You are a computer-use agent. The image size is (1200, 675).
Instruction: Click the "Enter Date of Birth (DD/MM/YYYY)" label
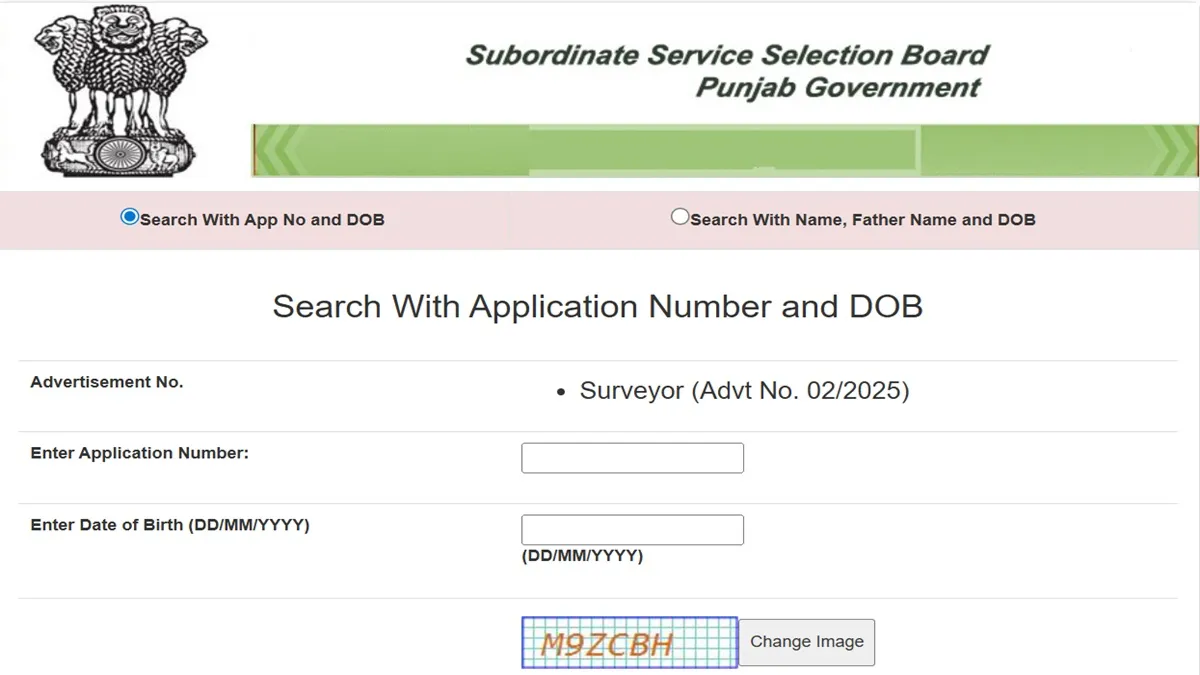[170, 525]
